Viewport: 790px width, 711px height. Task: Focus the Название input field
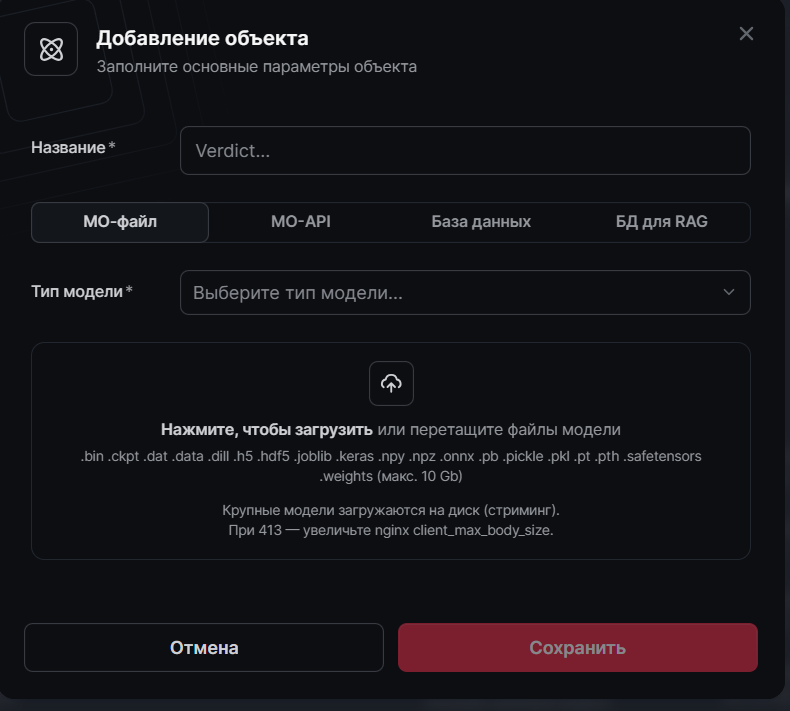coord(465,151)
